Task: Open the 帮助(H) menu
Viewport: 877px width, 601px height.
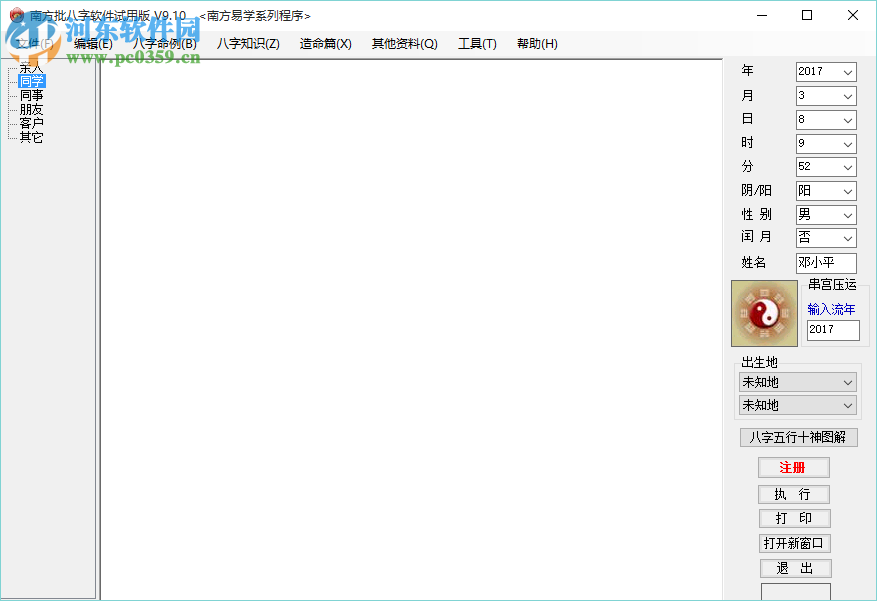Action: click(x=537, y=43)
